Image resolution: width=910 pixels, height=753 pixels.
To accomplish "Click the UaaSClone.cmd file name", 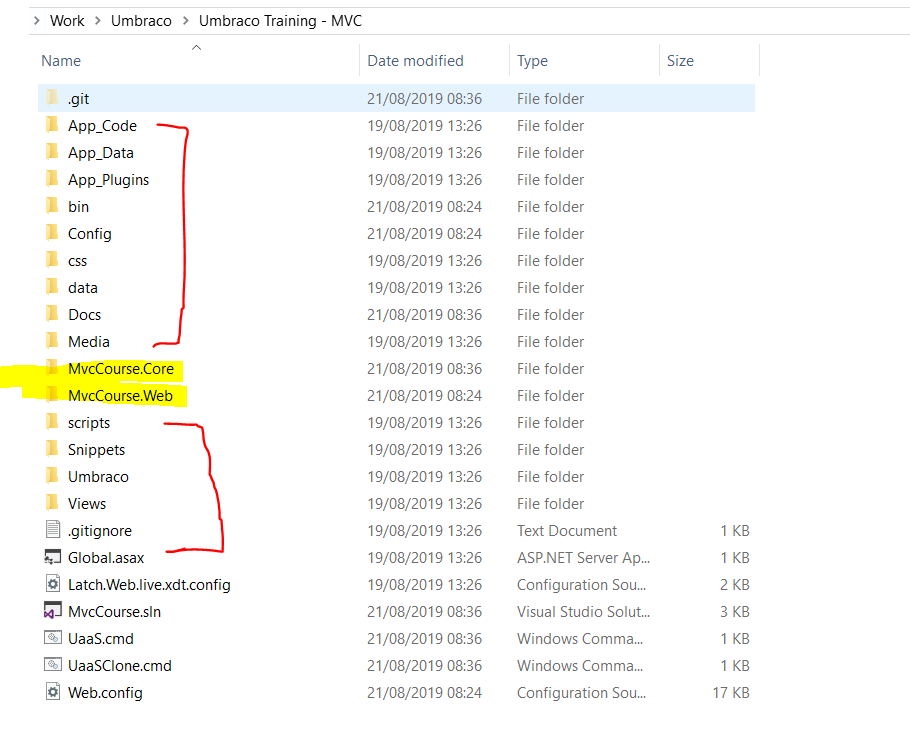I will [x=120, y=665].
